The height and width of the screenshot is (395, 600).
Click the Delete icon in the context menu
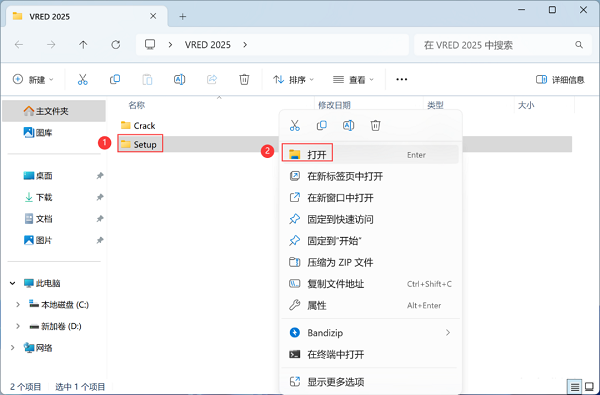point(375,126)
